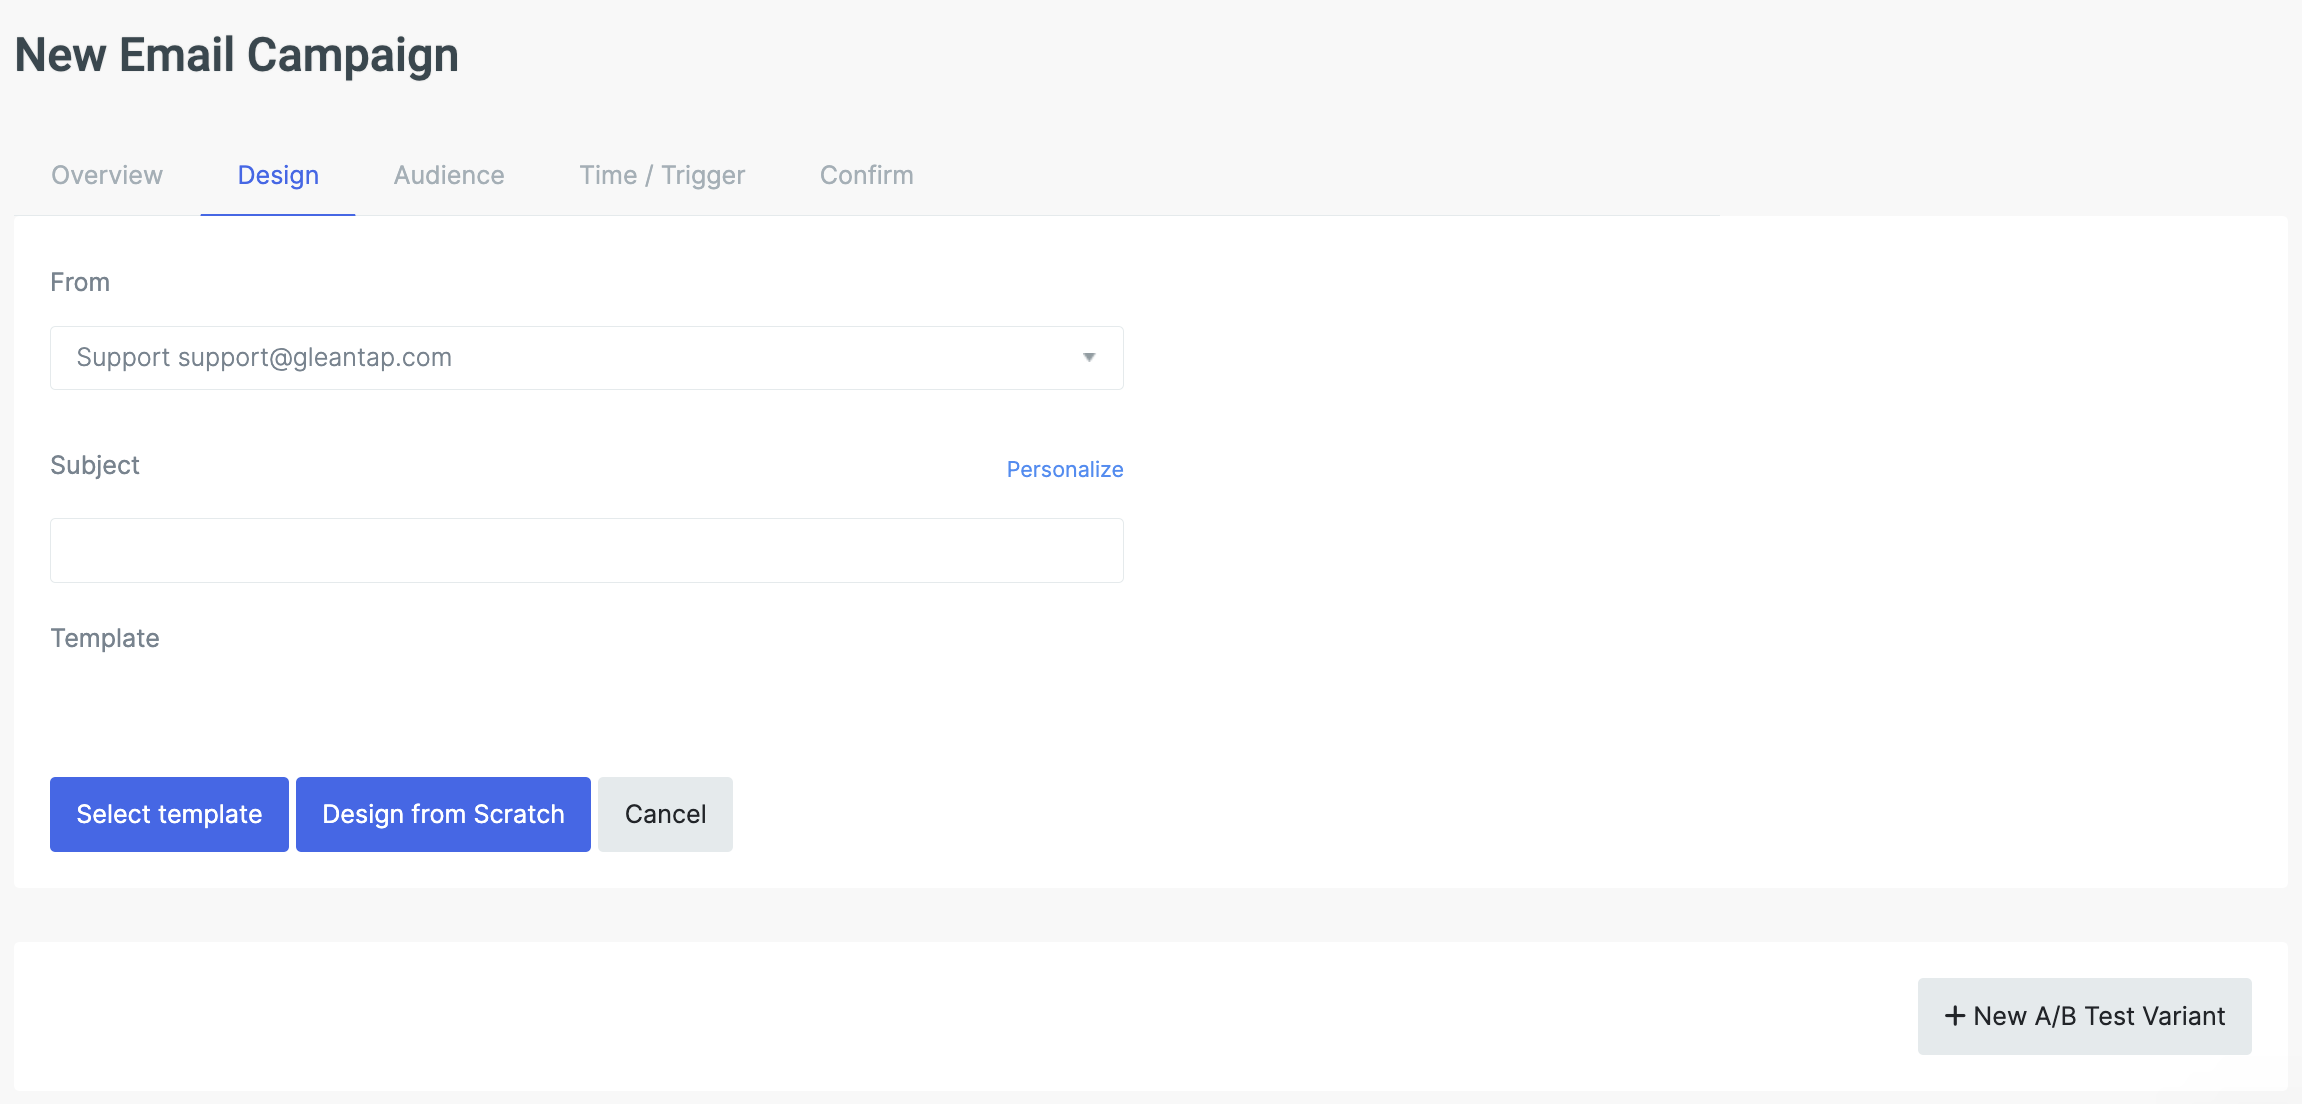Click the From field label
Viewport: 2302px width, 1104px height.
click(x=80, y=282)
